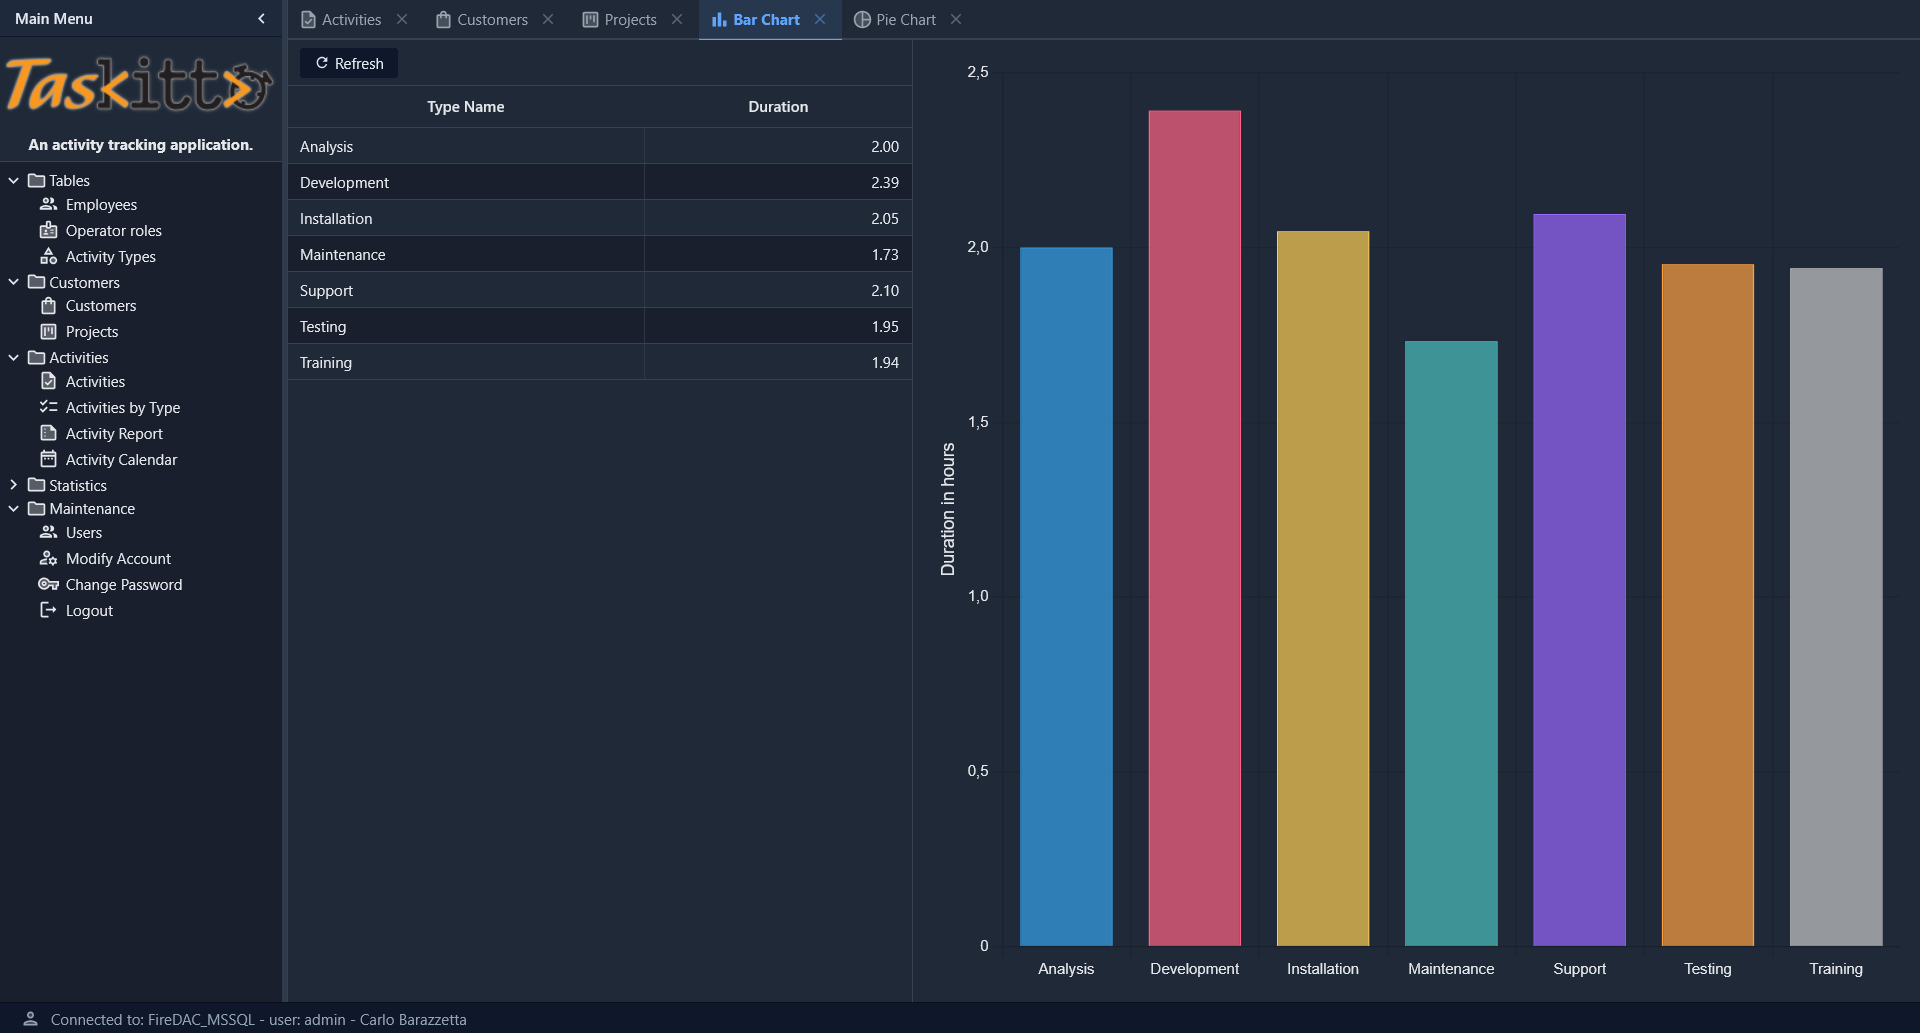Select the Employees icon in the sidebar
Viewport: 1920px width, 1033px height.
49,204
